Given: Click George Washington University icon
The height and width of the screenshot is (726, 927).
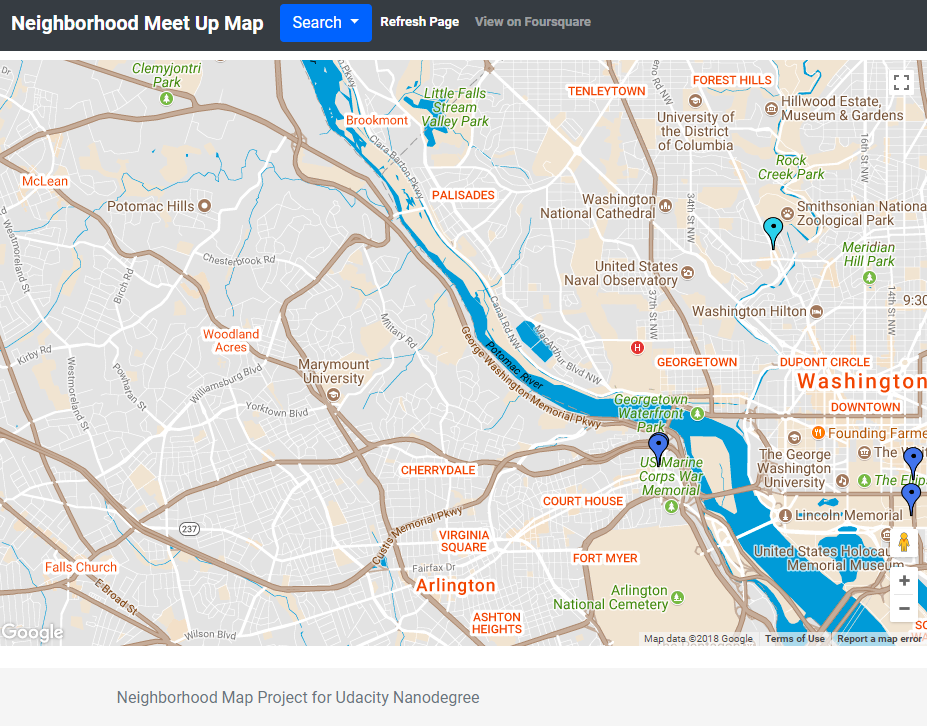Looking at the screenshot, I should point(794,437).
